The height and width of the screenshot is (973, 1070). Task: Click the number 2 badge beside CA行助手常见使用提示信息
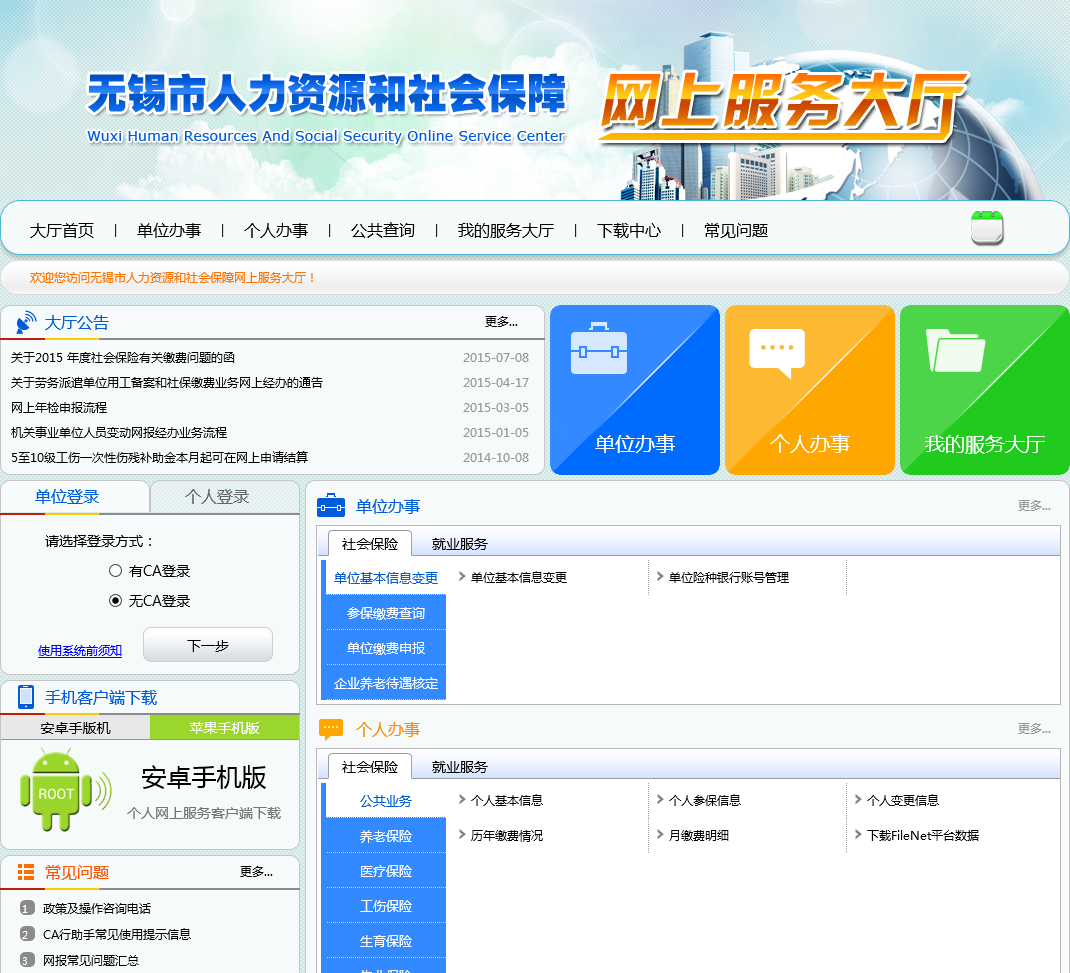[27, 934]
